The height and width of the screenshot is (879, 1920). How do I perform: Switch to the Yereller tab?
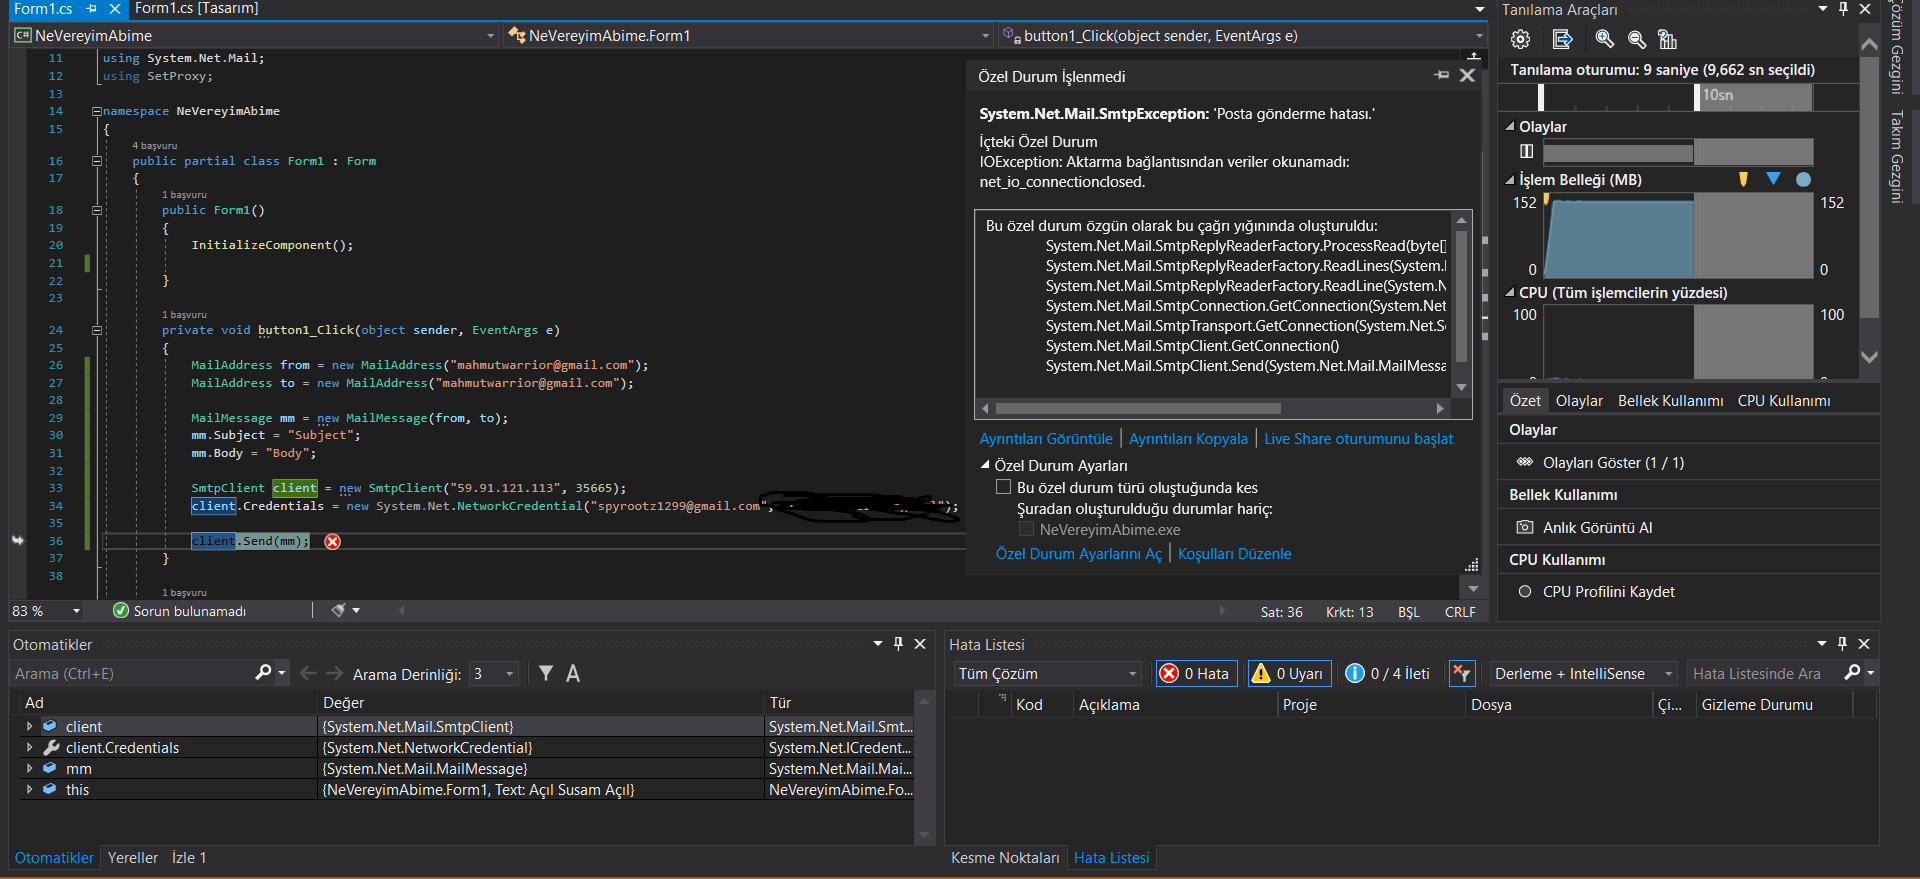[x=133, y=857]
